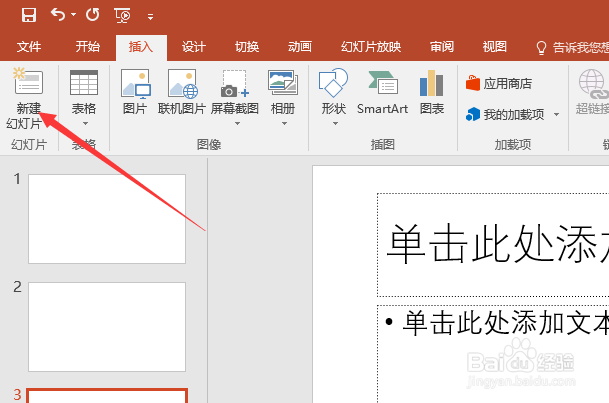Switch to the 审阅 ribbon tab
Viewport: 609px width, 403px height.
coord(442,47)
